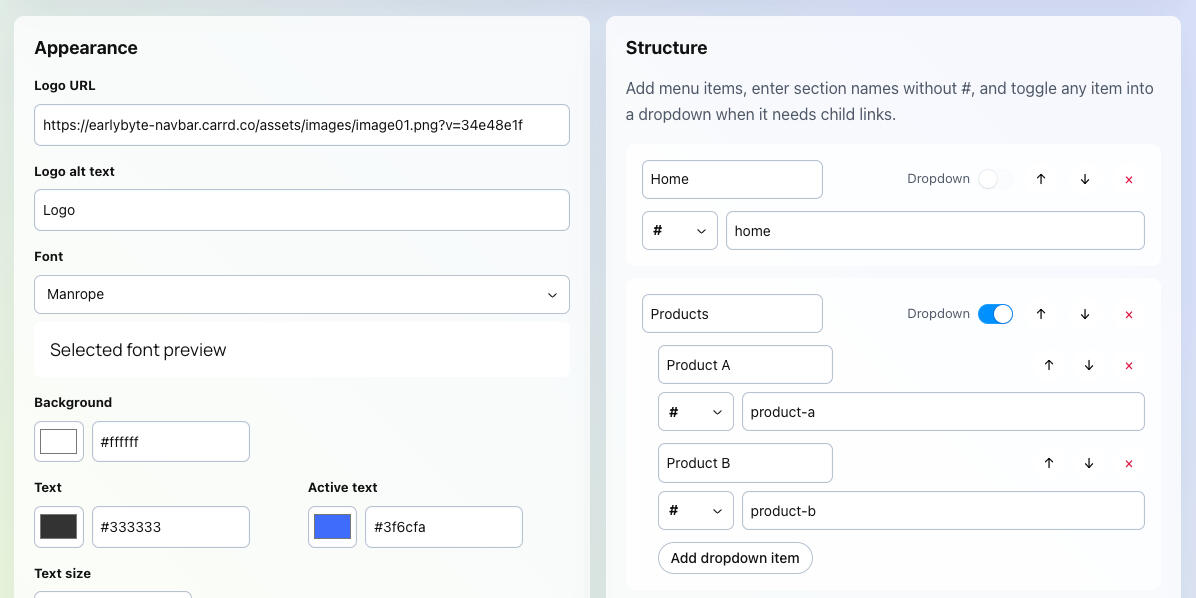Remove the Products menu item
Image resolution: width=1196 pixels, height=598 pixels.
(1129, 314)
